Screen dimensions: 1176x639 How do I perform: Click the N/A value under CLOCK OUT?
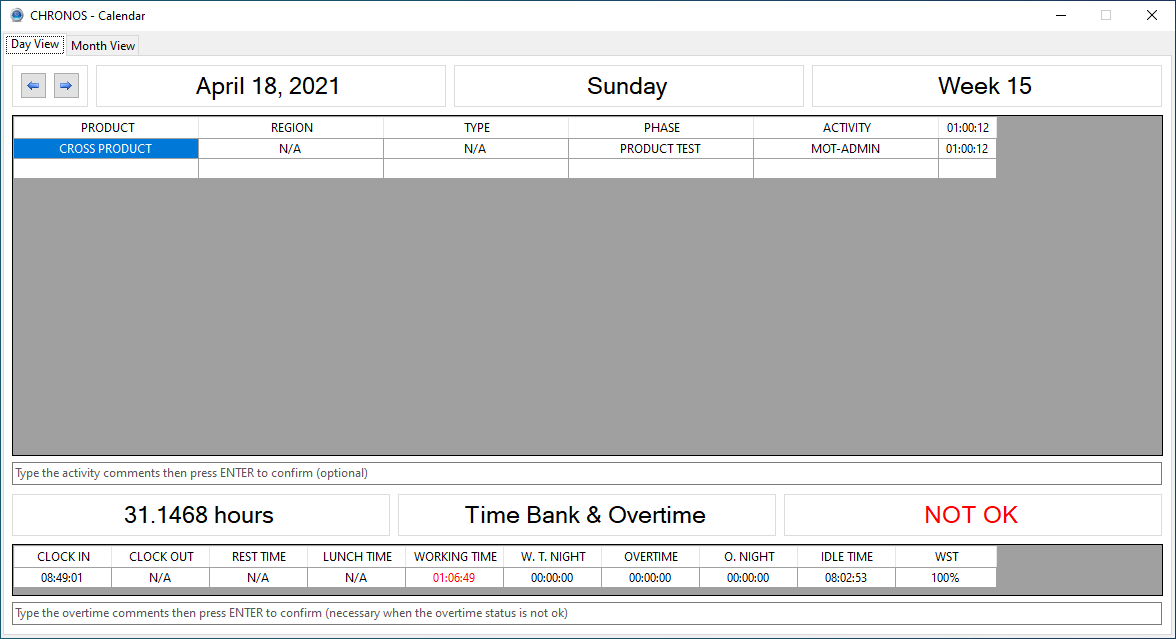[x=160, y=578]
